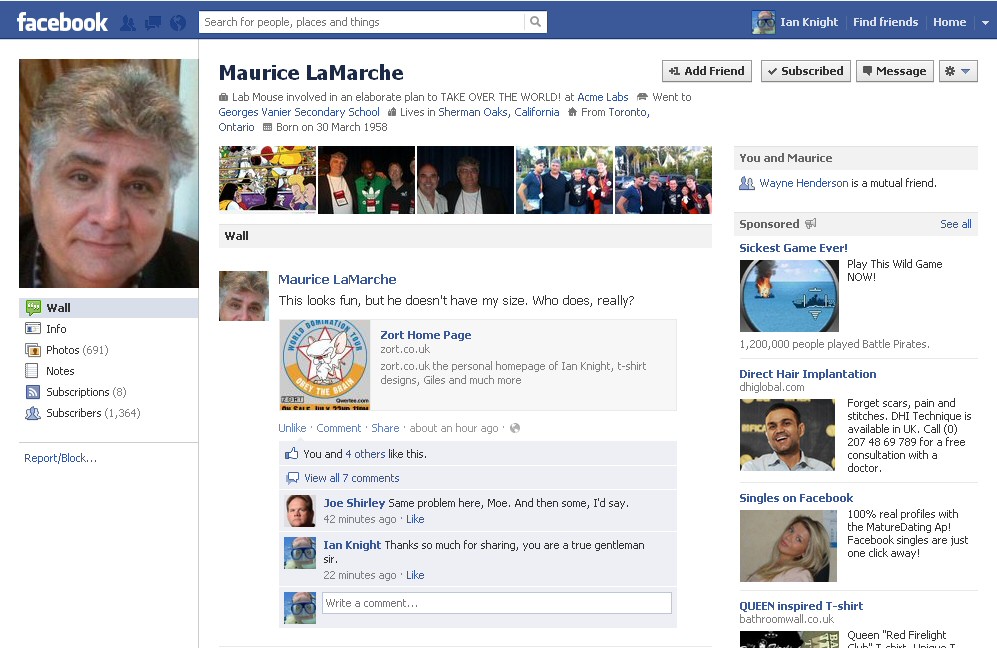Image resolution: width=997 pixels, height=648 pixels.
Task: Click the Sponsored megaphone icon
Action: click(811, 224)
